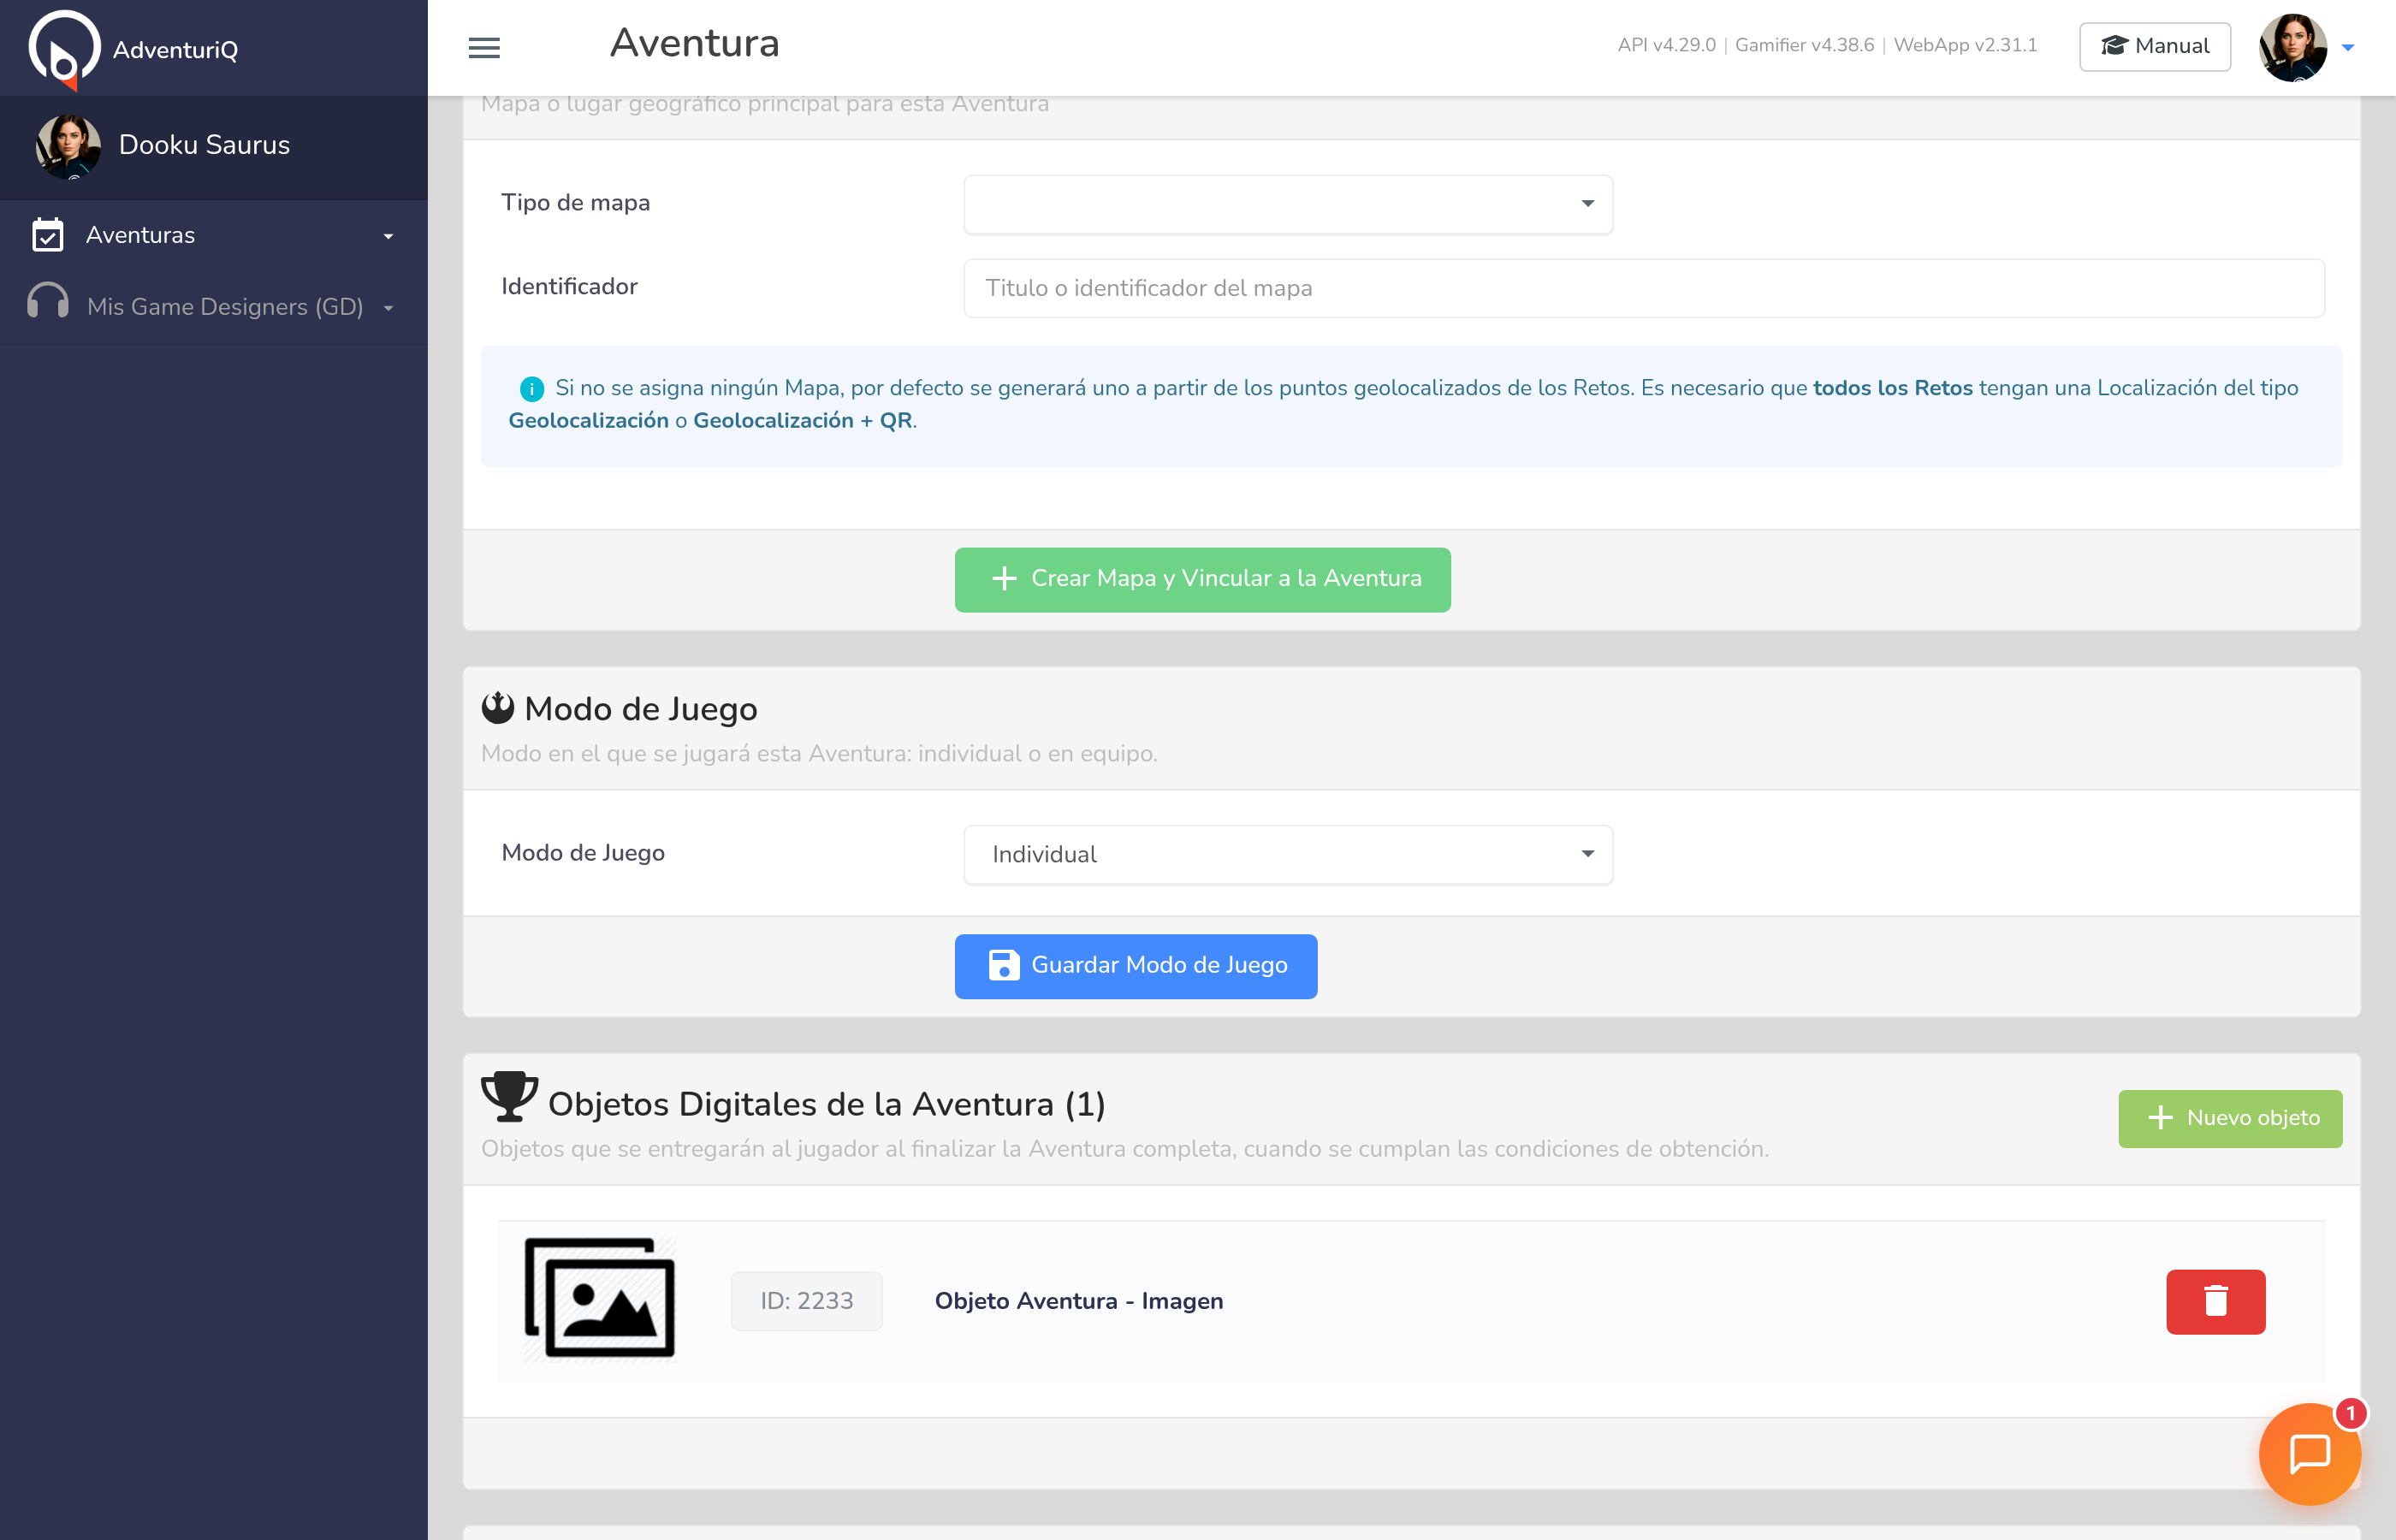
Task: Click the image thumbnail of object 2233
Action: tap(600, 1299)
